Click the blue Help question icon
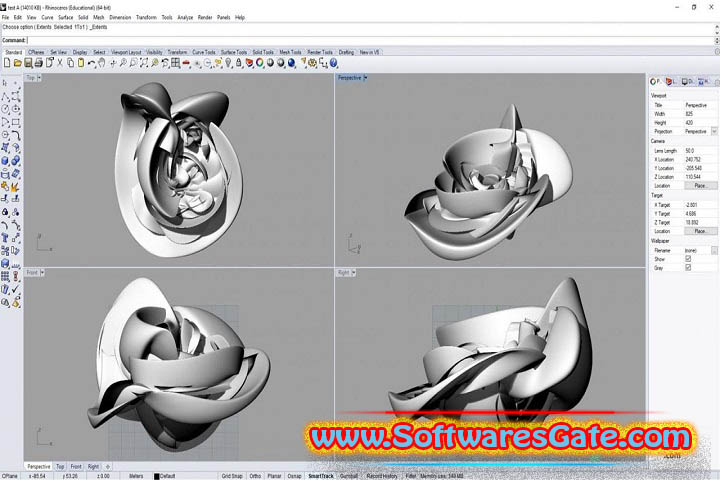The width and height of the screenshot is (720, 480). click(334, 63)
